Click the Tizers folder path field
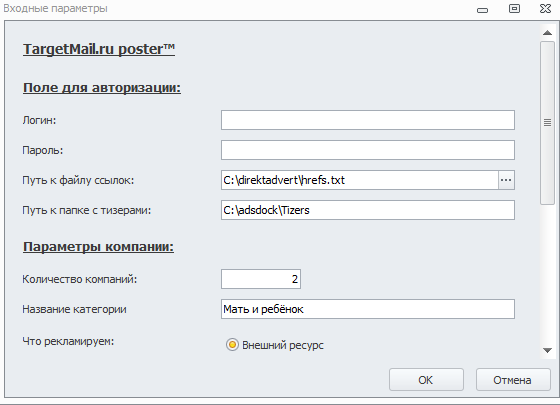 pos(368,210)
